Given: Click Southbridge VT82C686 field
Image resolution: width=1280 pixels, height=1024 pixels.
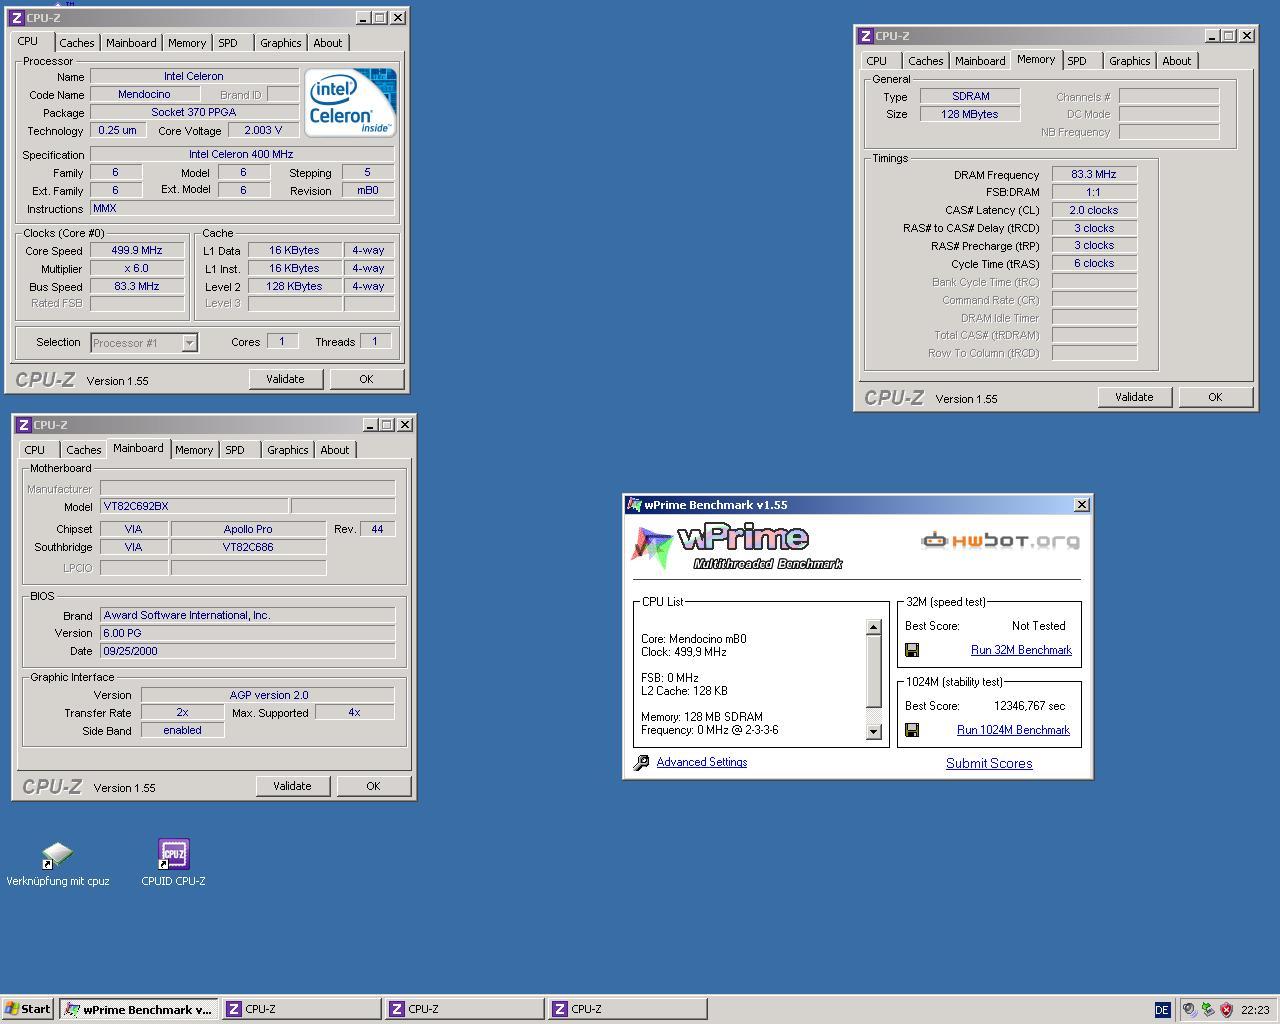Looking at the screenshot, I should [248, 547].
